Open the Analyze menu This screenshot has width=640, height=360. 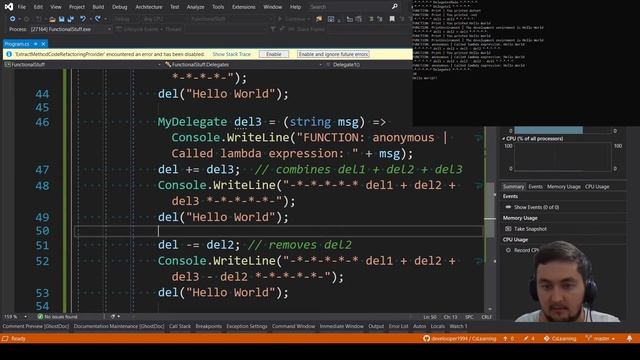[196, 7]
